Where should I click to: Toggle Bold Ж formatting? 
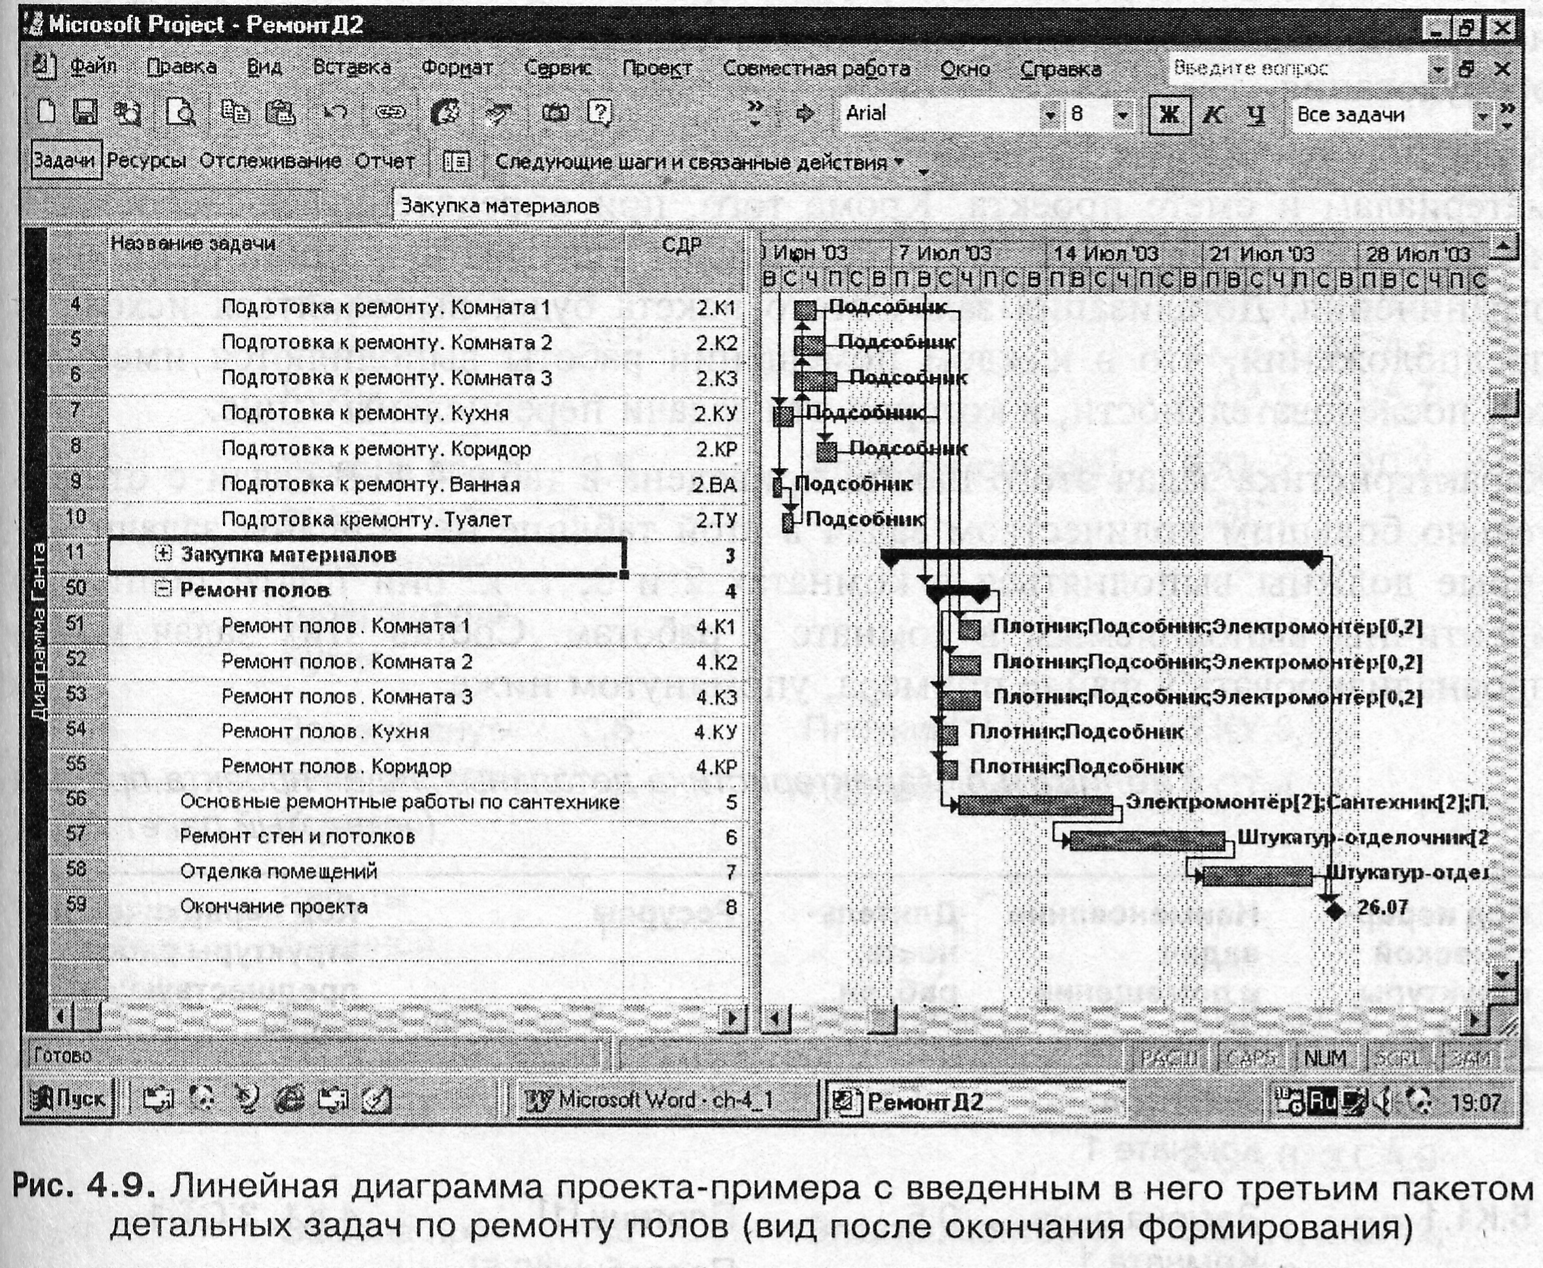(1168, 115)
